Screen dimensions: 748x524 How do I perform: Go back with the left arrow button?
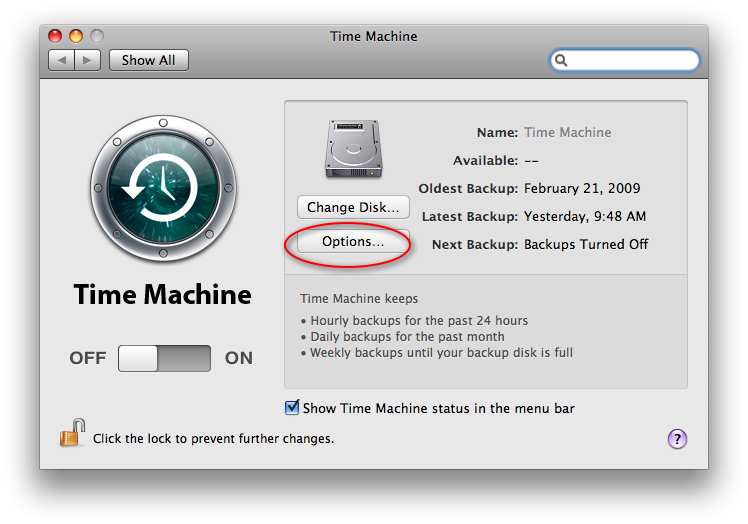tap(62, 60)
